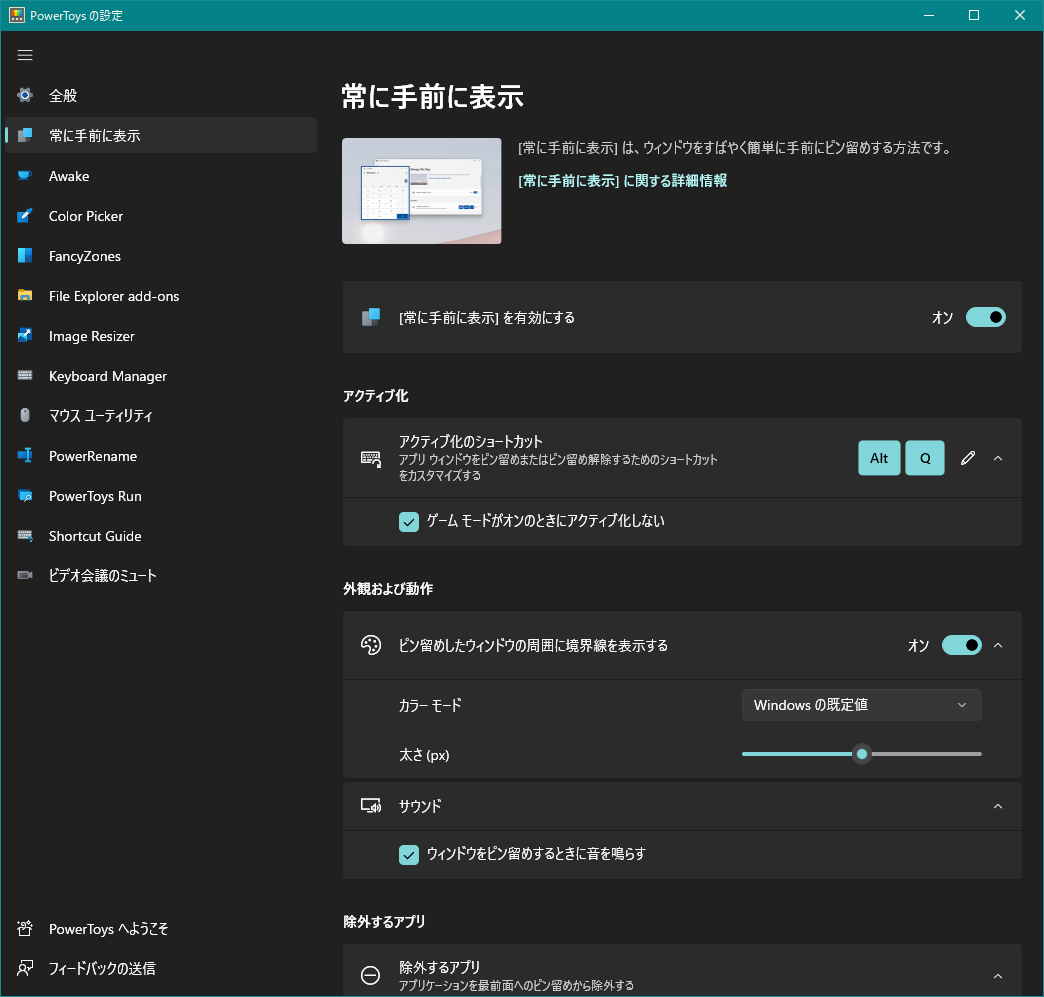Open the カラー モード dropdown
Image resolution: width=1044 pixels, height=997 pixels.
pyautogui.click(x=862, y=705)
